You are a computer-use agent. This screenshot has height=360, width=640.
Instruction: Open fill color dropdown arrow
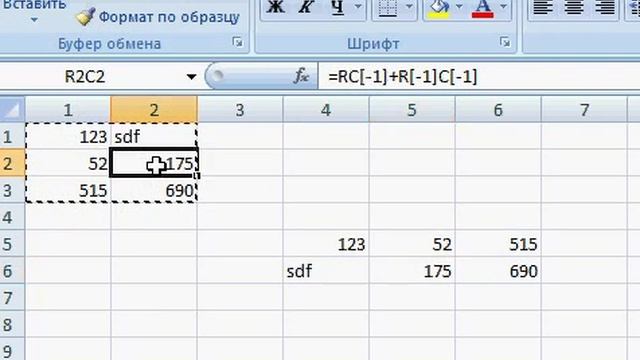click(459, 7)
